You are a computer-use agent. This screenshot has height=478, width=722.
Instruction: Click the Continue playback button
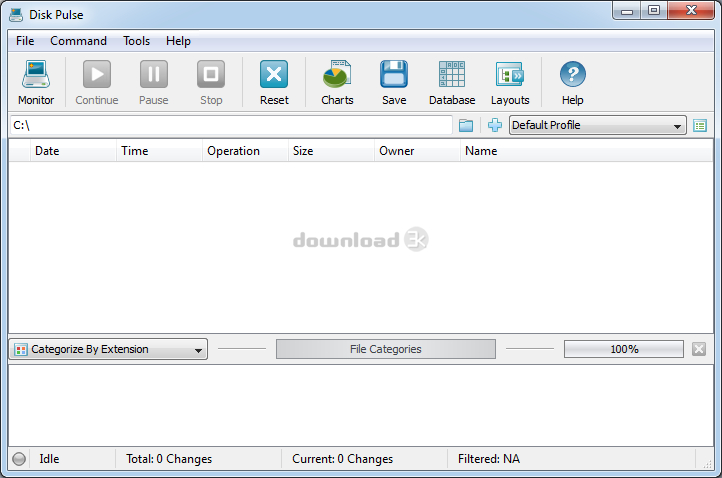97,82
